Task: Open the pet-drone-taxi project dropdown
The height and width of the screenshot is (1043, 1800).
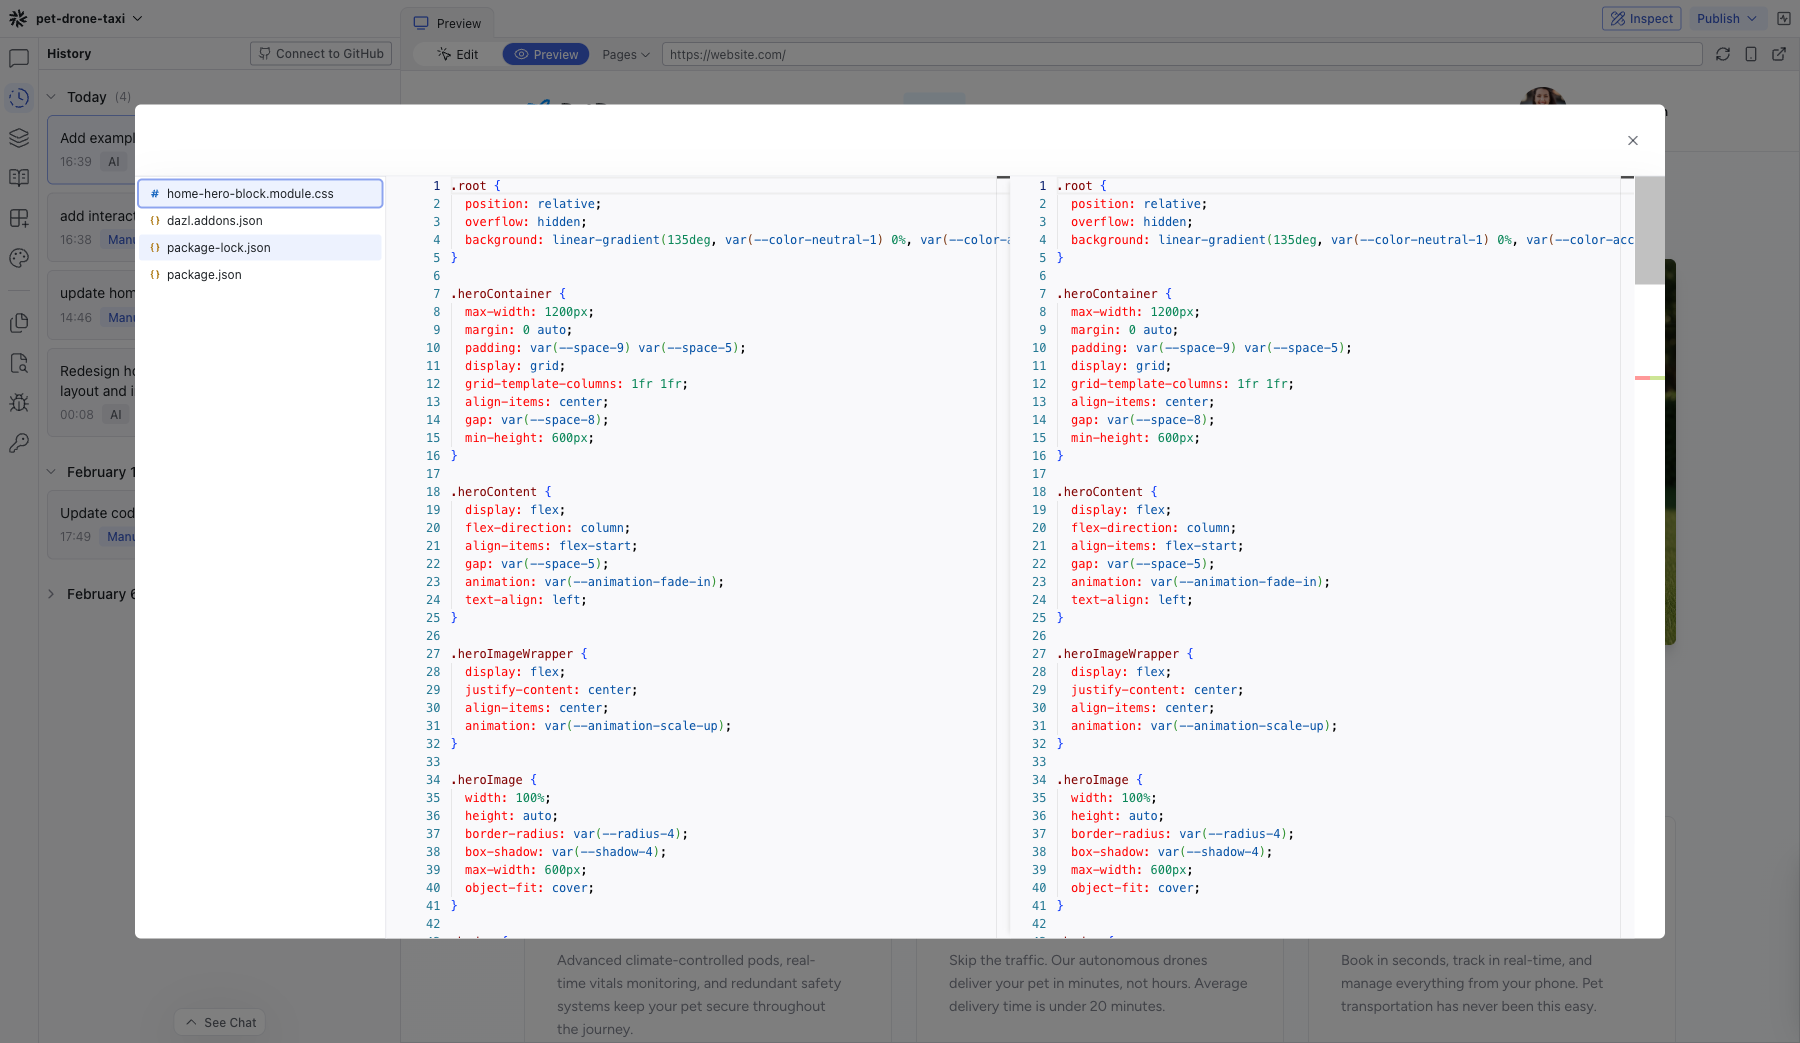Action: pyautogui.click(x=89, y=18)
